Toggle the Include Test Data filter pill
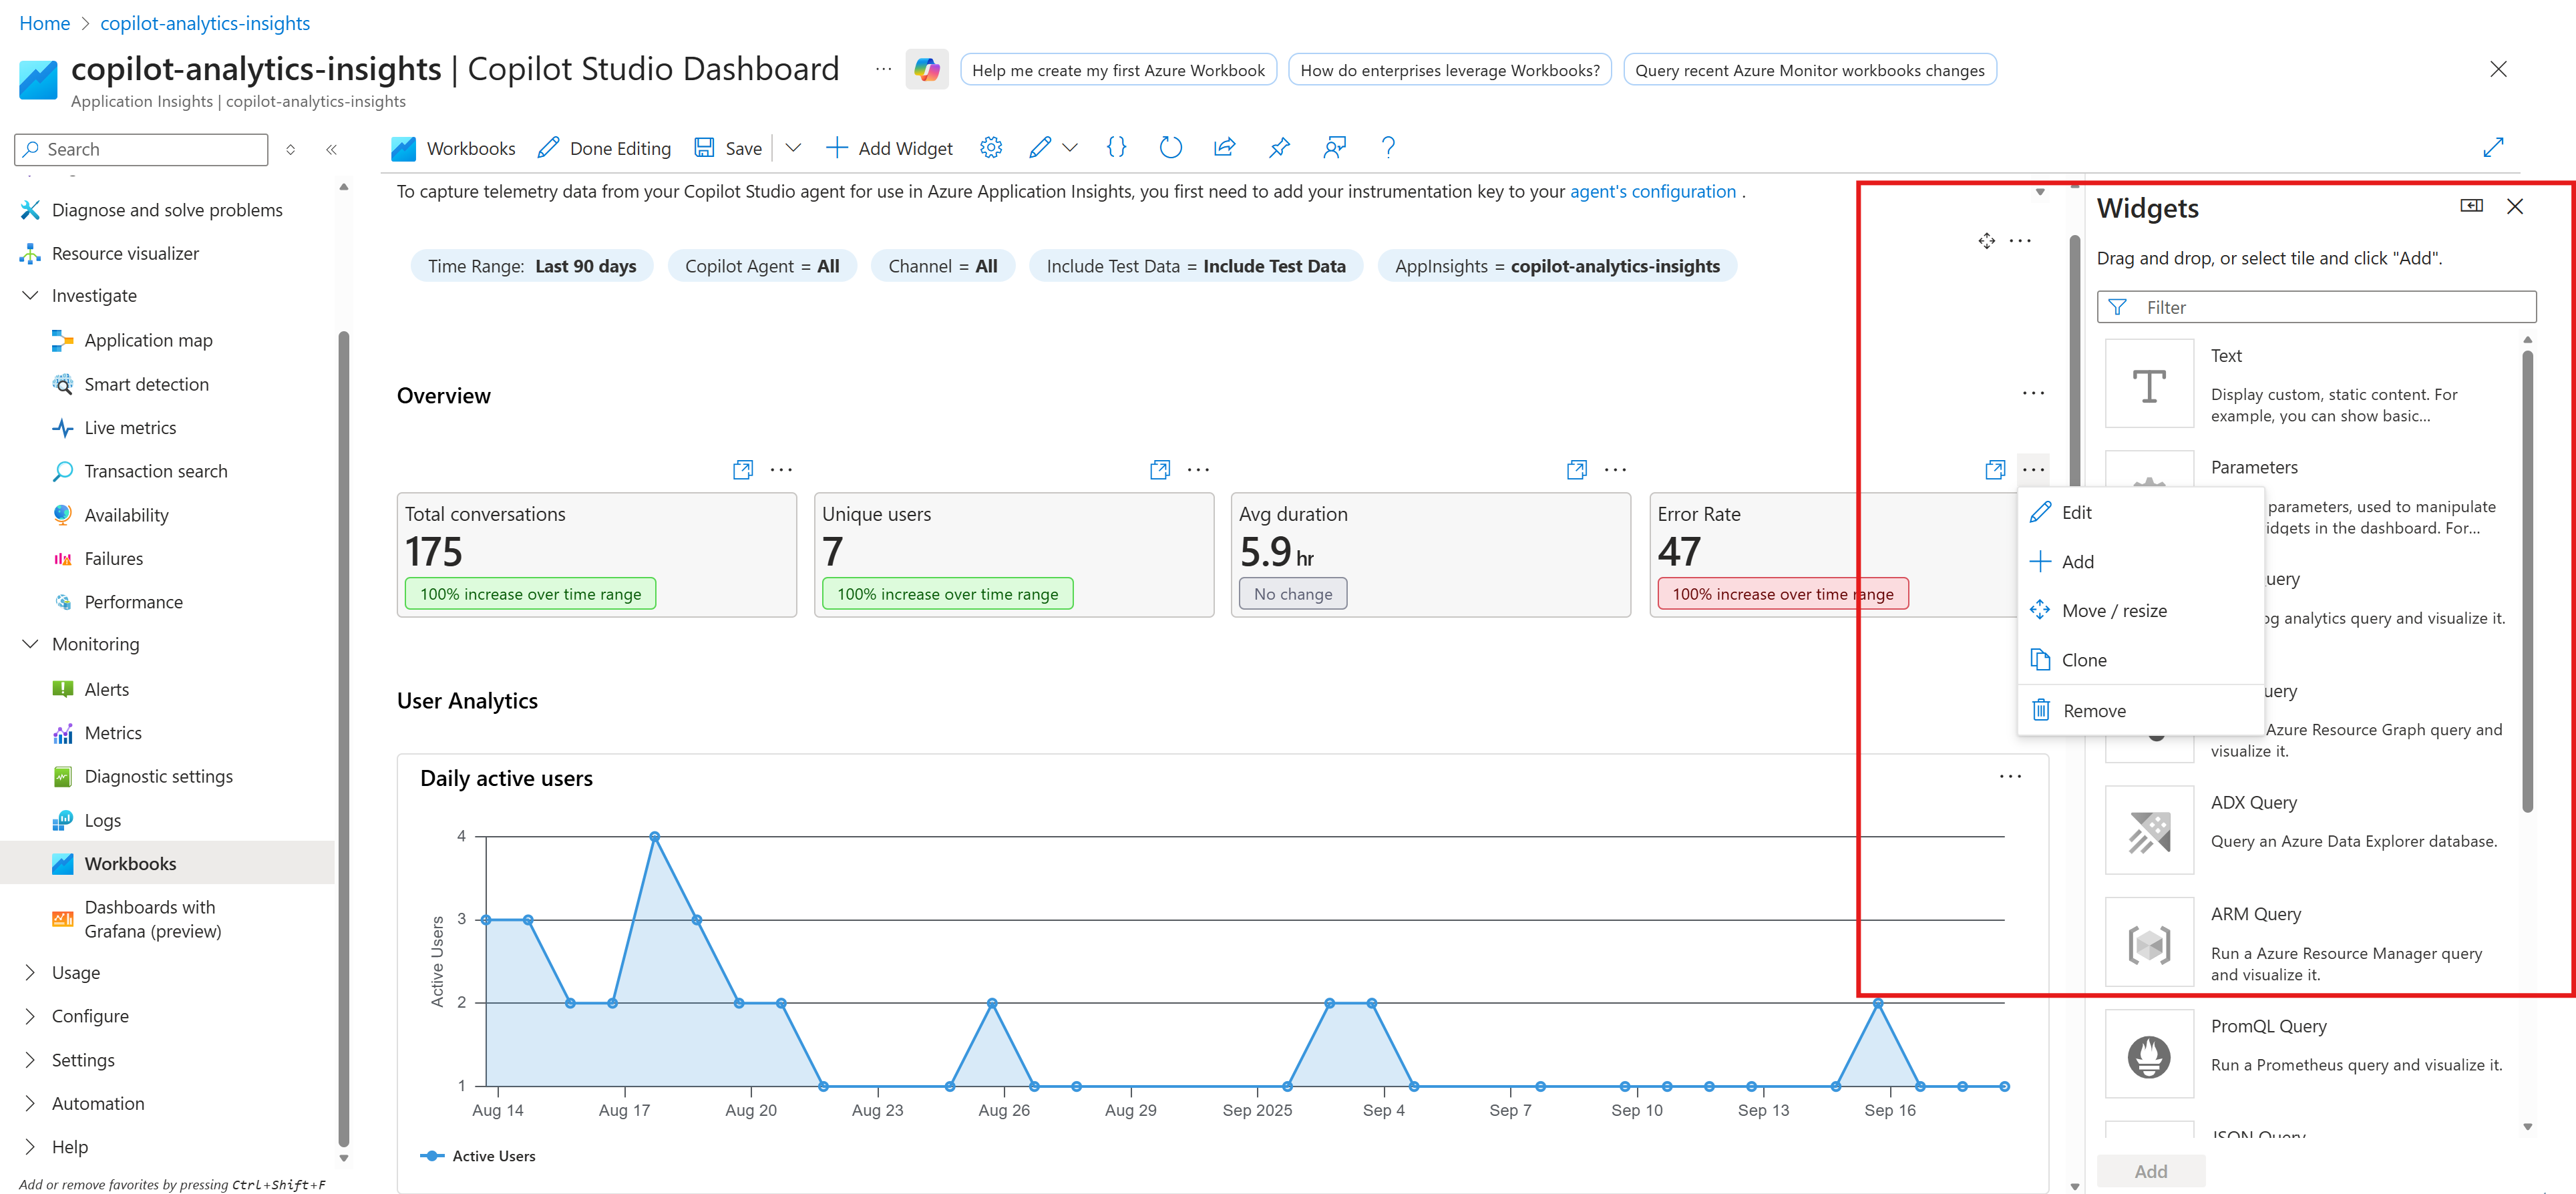This screenshot has height=1194, width=2576. [x=1196, y=265]
